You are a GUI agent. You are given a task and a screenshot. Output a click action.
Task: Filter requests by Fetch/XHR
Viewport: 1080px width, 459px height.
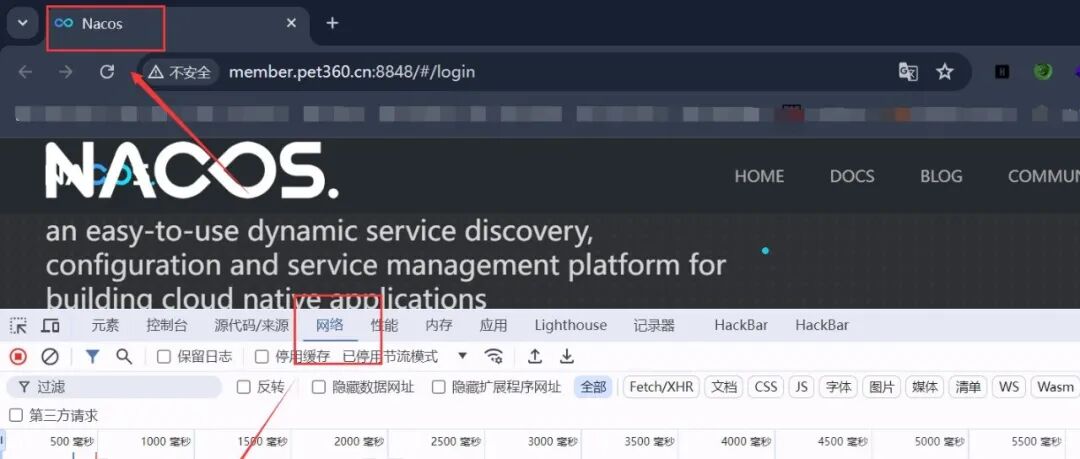coord(661,387)
